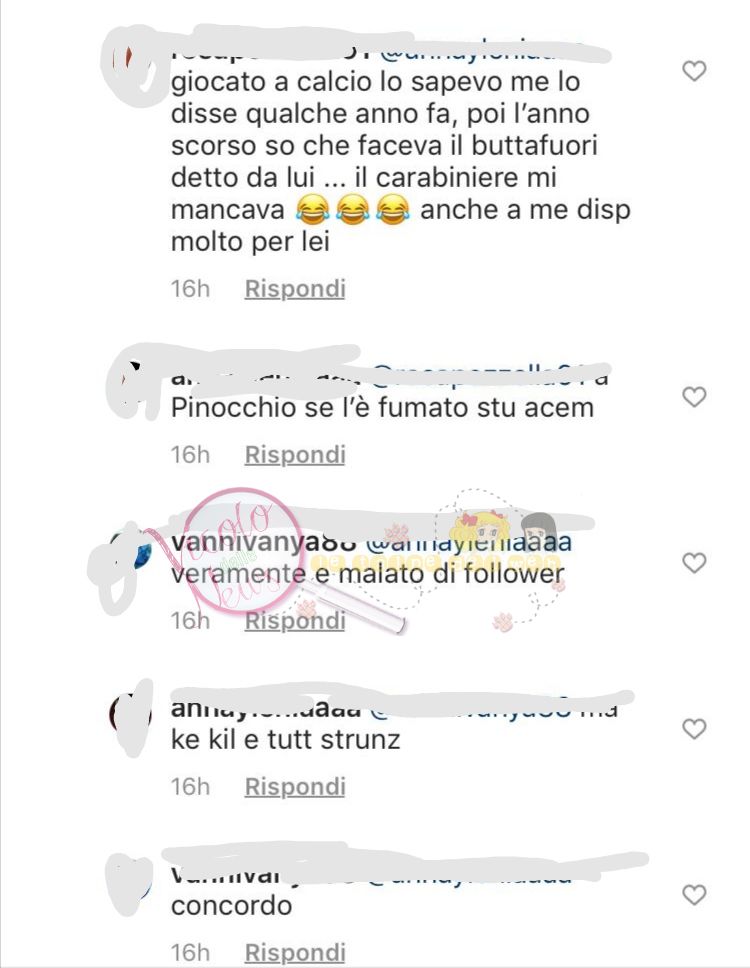The height and width of the screenshot is (968, 750).
Task: Like the "giocato a calcio" comment
Action: tap(694, 71)
